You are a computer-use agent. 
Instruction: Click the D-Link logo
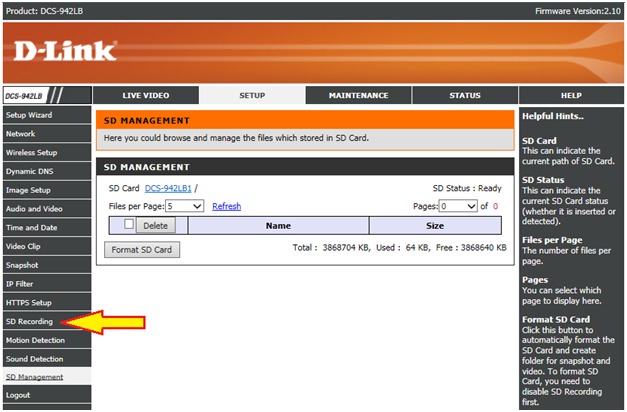65,50
